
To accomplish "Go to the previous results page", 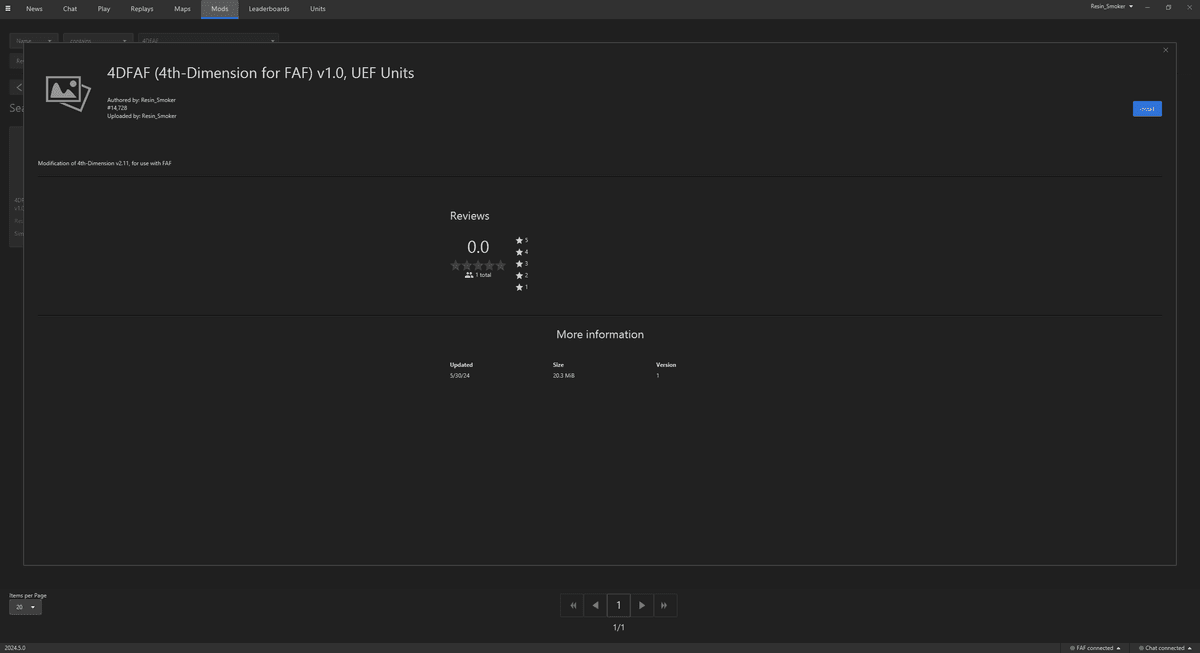I will tap(596, 605).
